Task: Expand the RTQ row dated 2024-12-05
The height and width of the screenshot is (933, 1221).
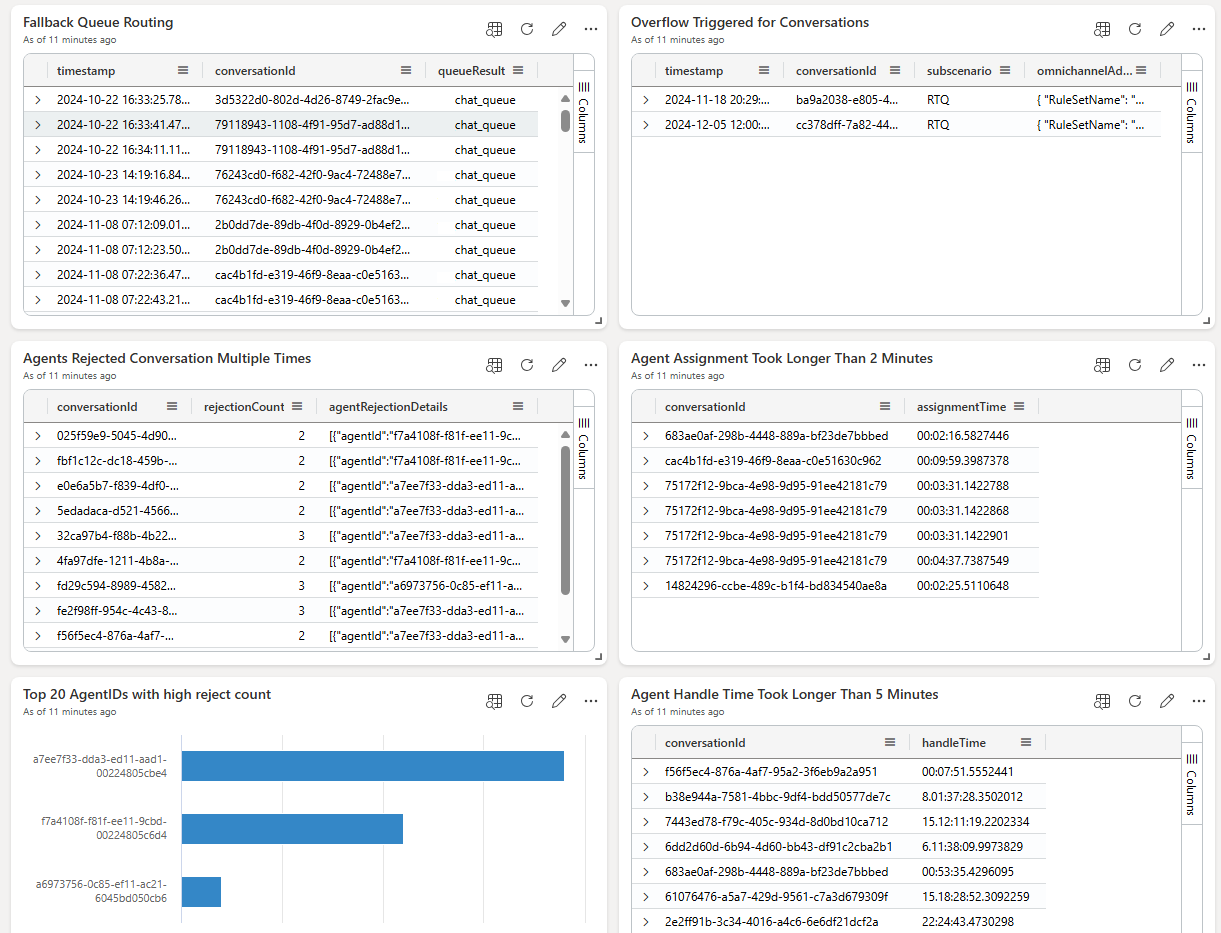Action: tap(645, 125)
